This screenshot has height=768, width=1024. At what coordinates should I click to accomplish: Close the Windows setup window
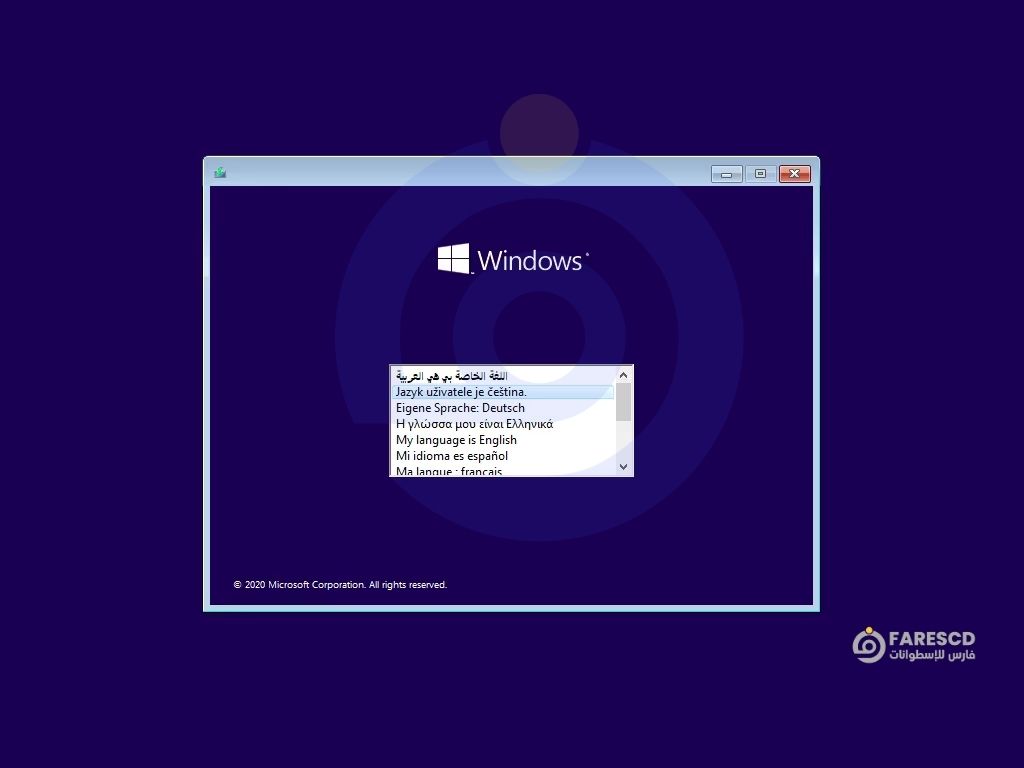click(795, 174)
